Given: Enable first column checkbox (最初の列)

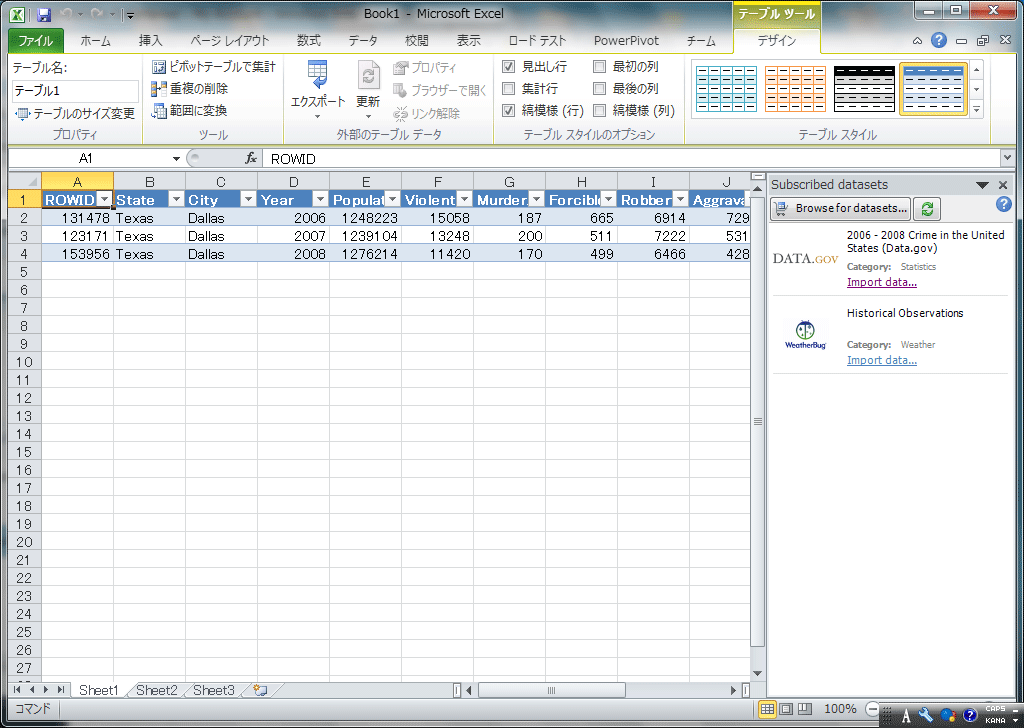Looking at the screenshot, I should click(x=599, y=66).
